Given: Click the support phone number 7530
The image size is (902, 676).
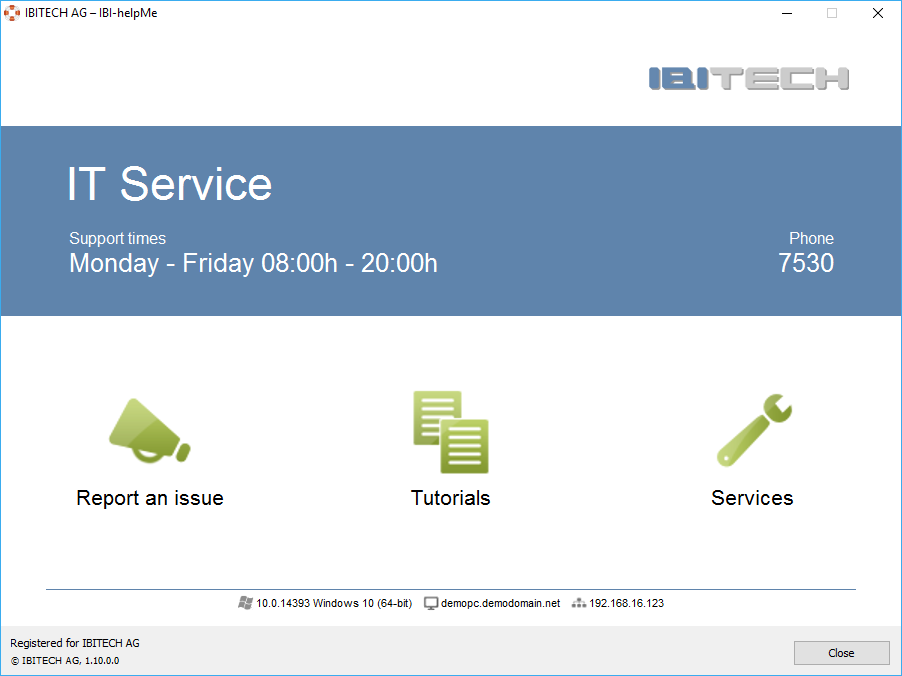Looking at the screenshot, I should (x=805, y=263).
